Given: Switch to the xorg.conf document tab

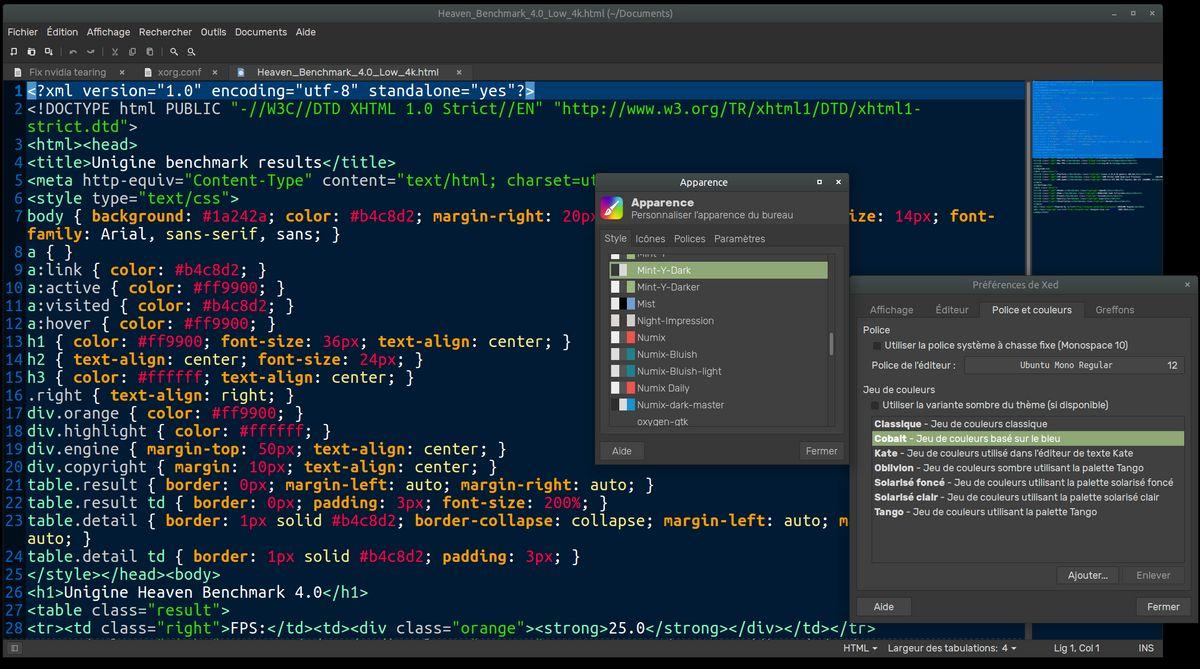Looking at the screenshot, I should click(180, 72).
